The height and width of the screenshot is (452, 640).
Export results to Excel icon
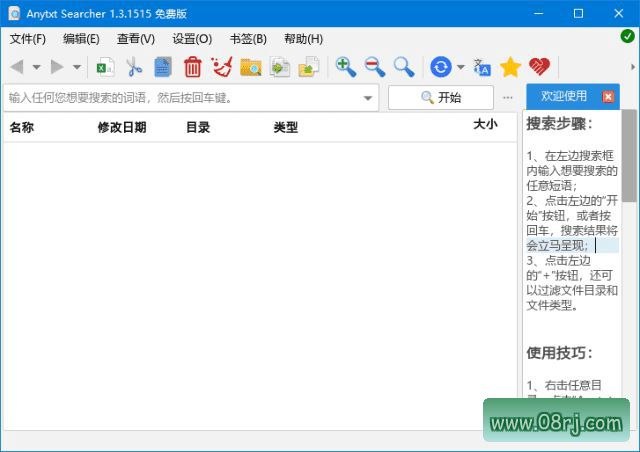105,67
